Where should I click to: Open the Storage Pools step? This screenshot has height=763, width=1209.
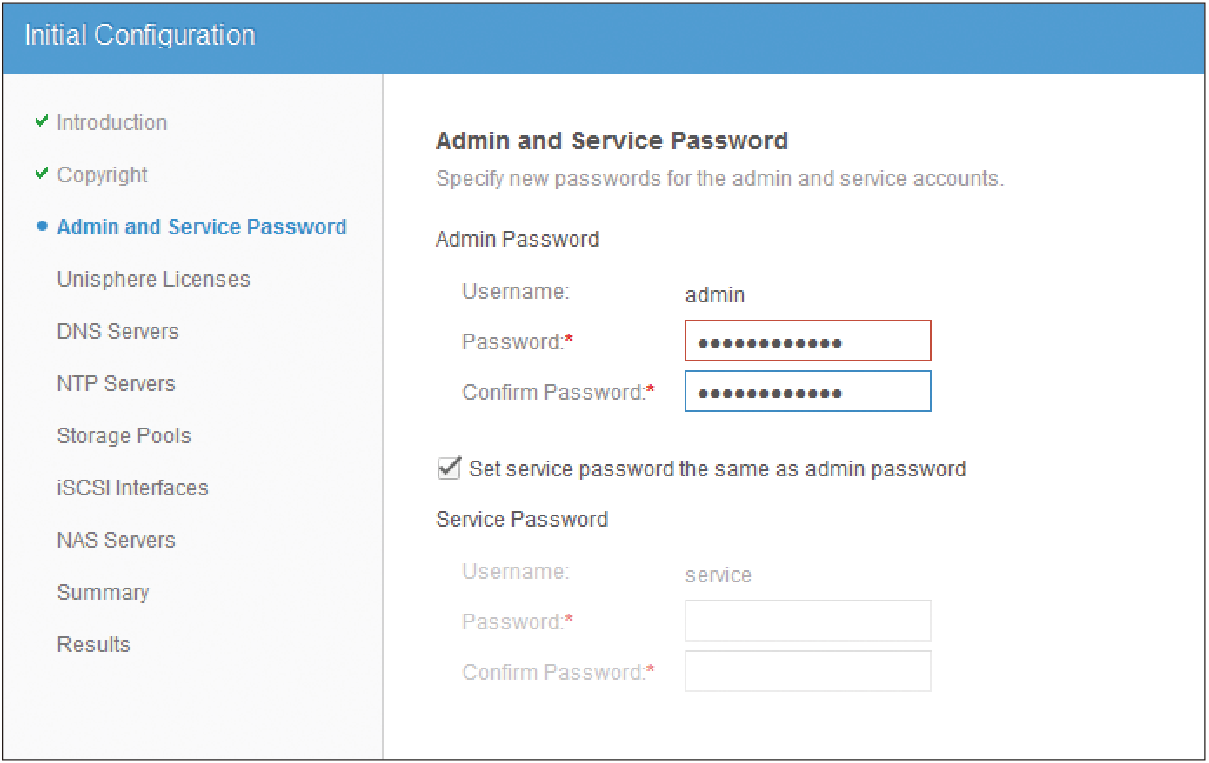coord(124,436)
